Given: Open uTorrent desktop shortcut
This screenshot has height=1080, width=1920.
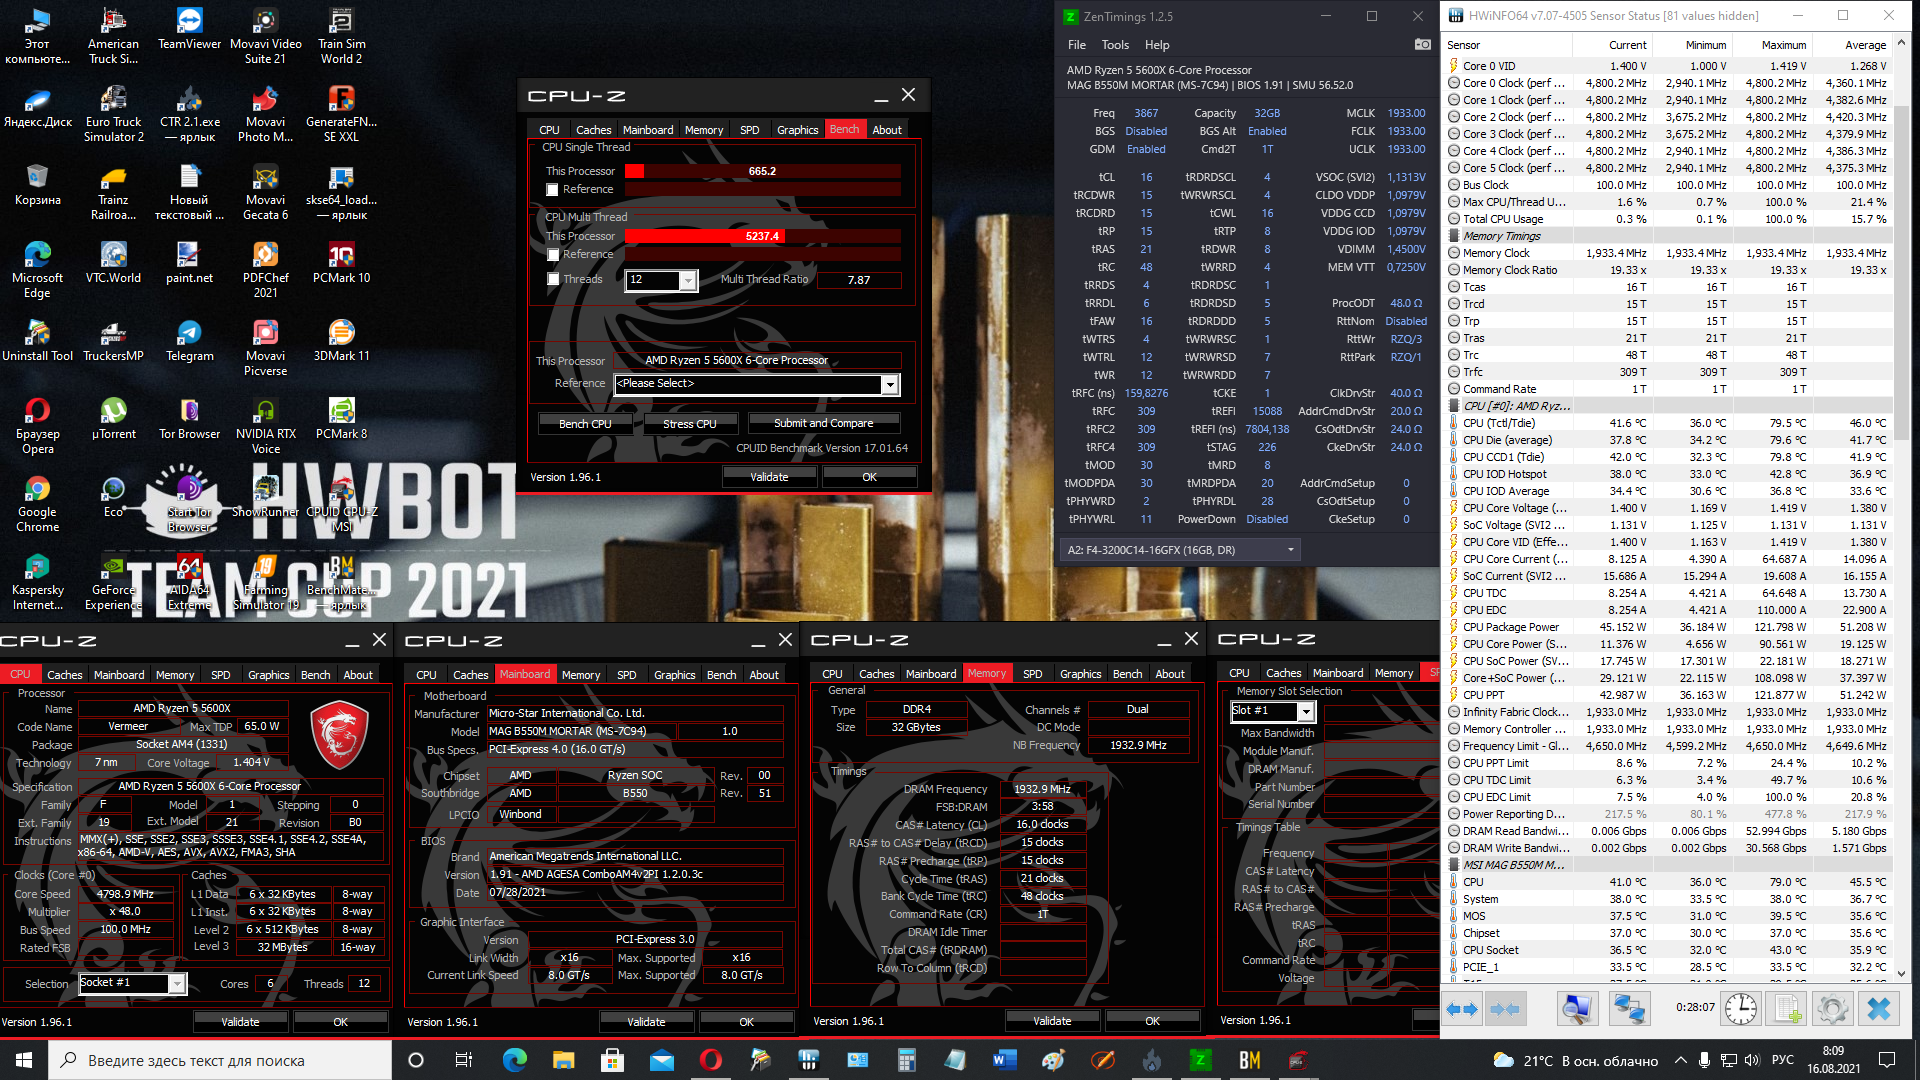Looking at the screenshot, I should [x=113, y=419].
